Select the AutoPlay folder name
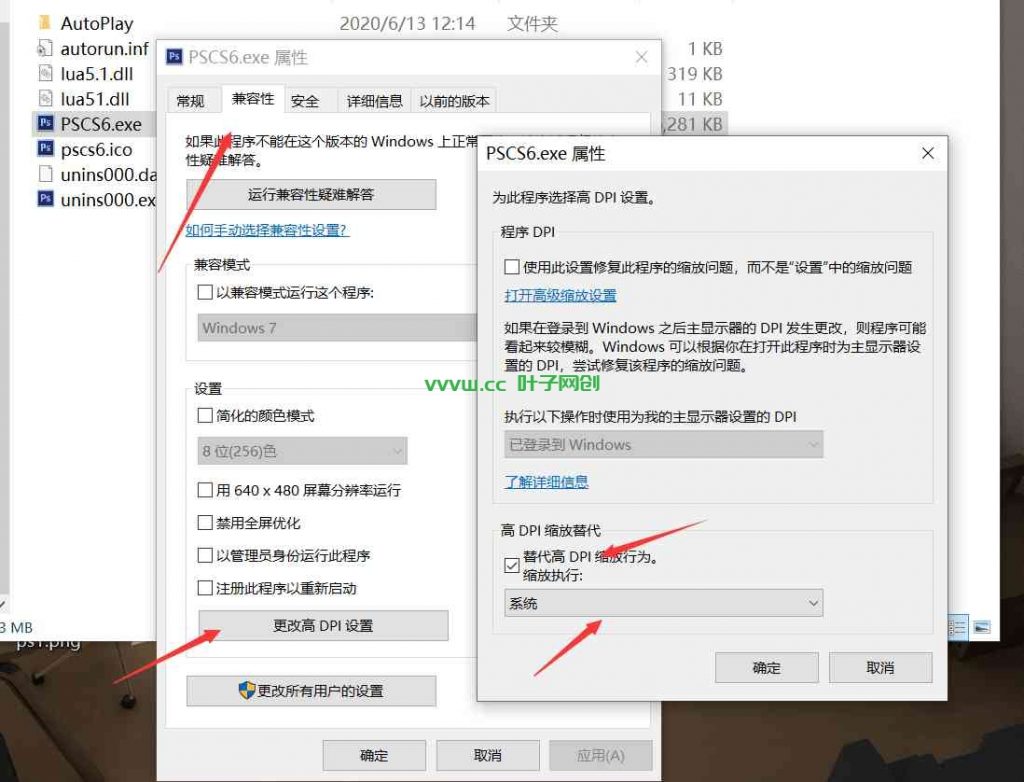Image resolution: width=1024 pixels, height=782 pixels. tap(97, 24)
